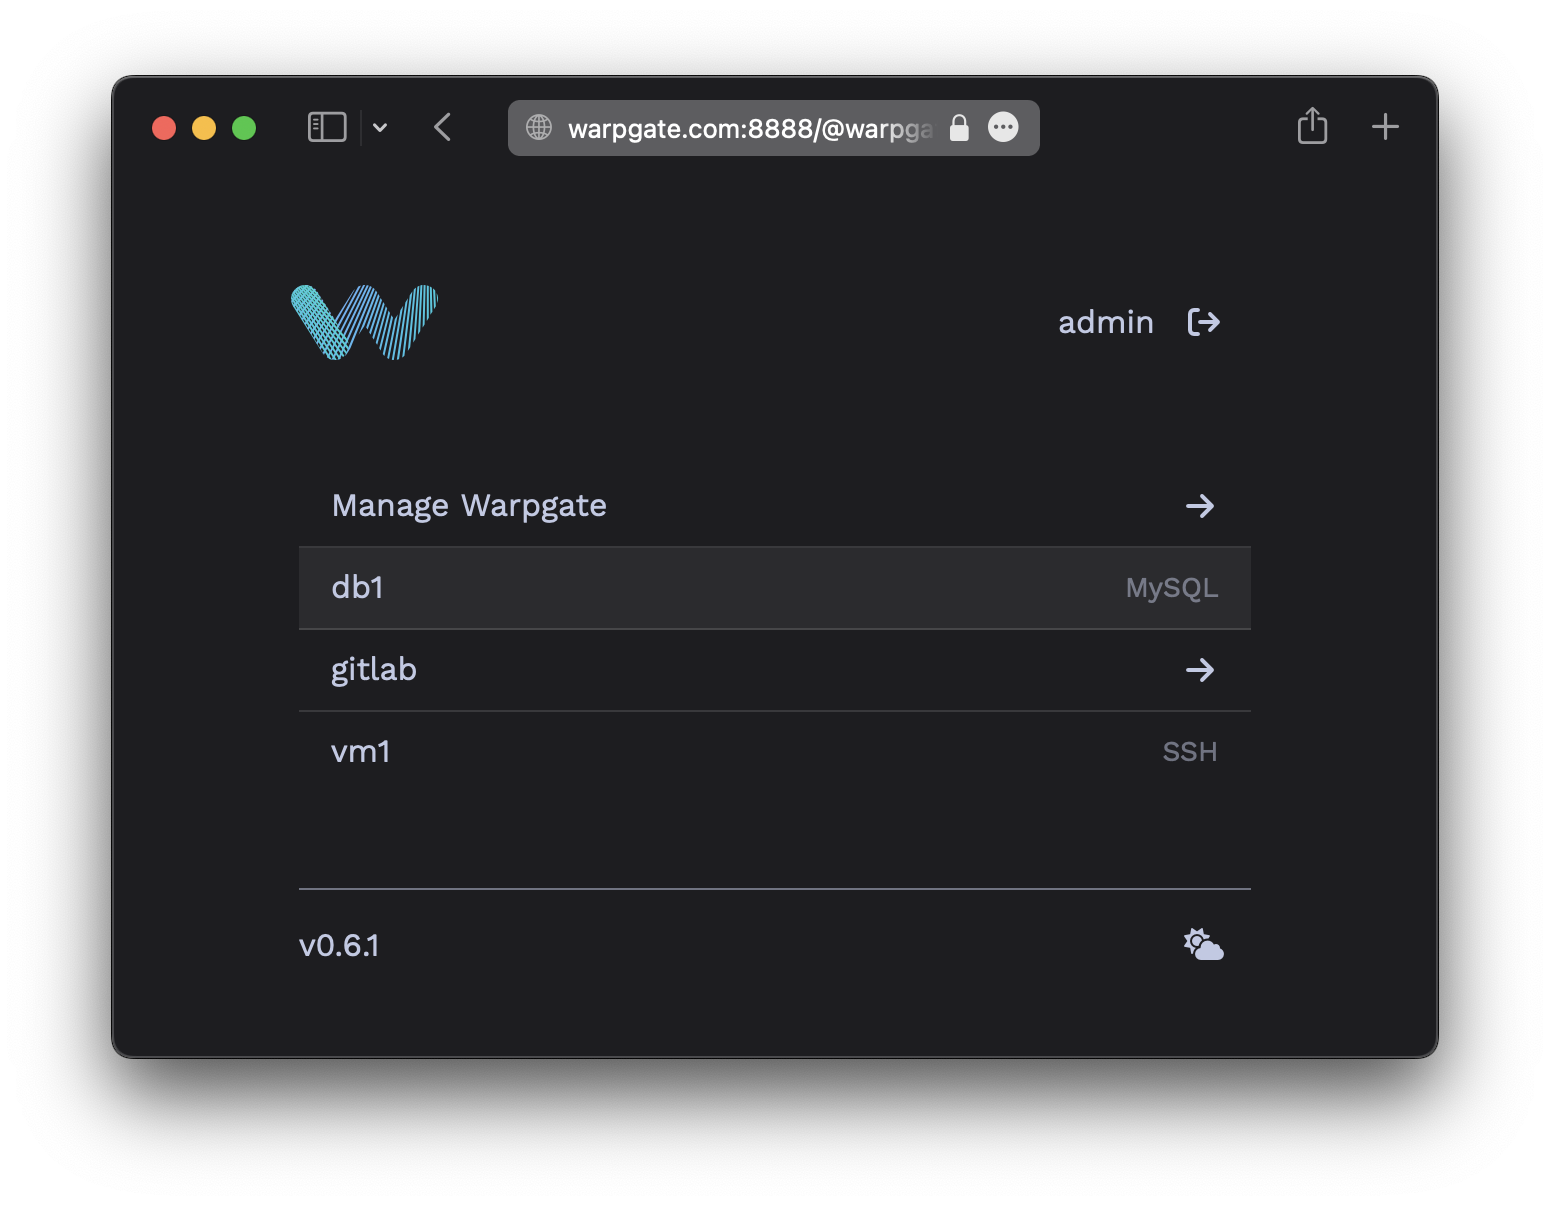Click arrow in Manage Warpgate row
Image resolution: width=1550 pixels, height=1206 pixels.
pyautogui.click(x=1200, y=506)
